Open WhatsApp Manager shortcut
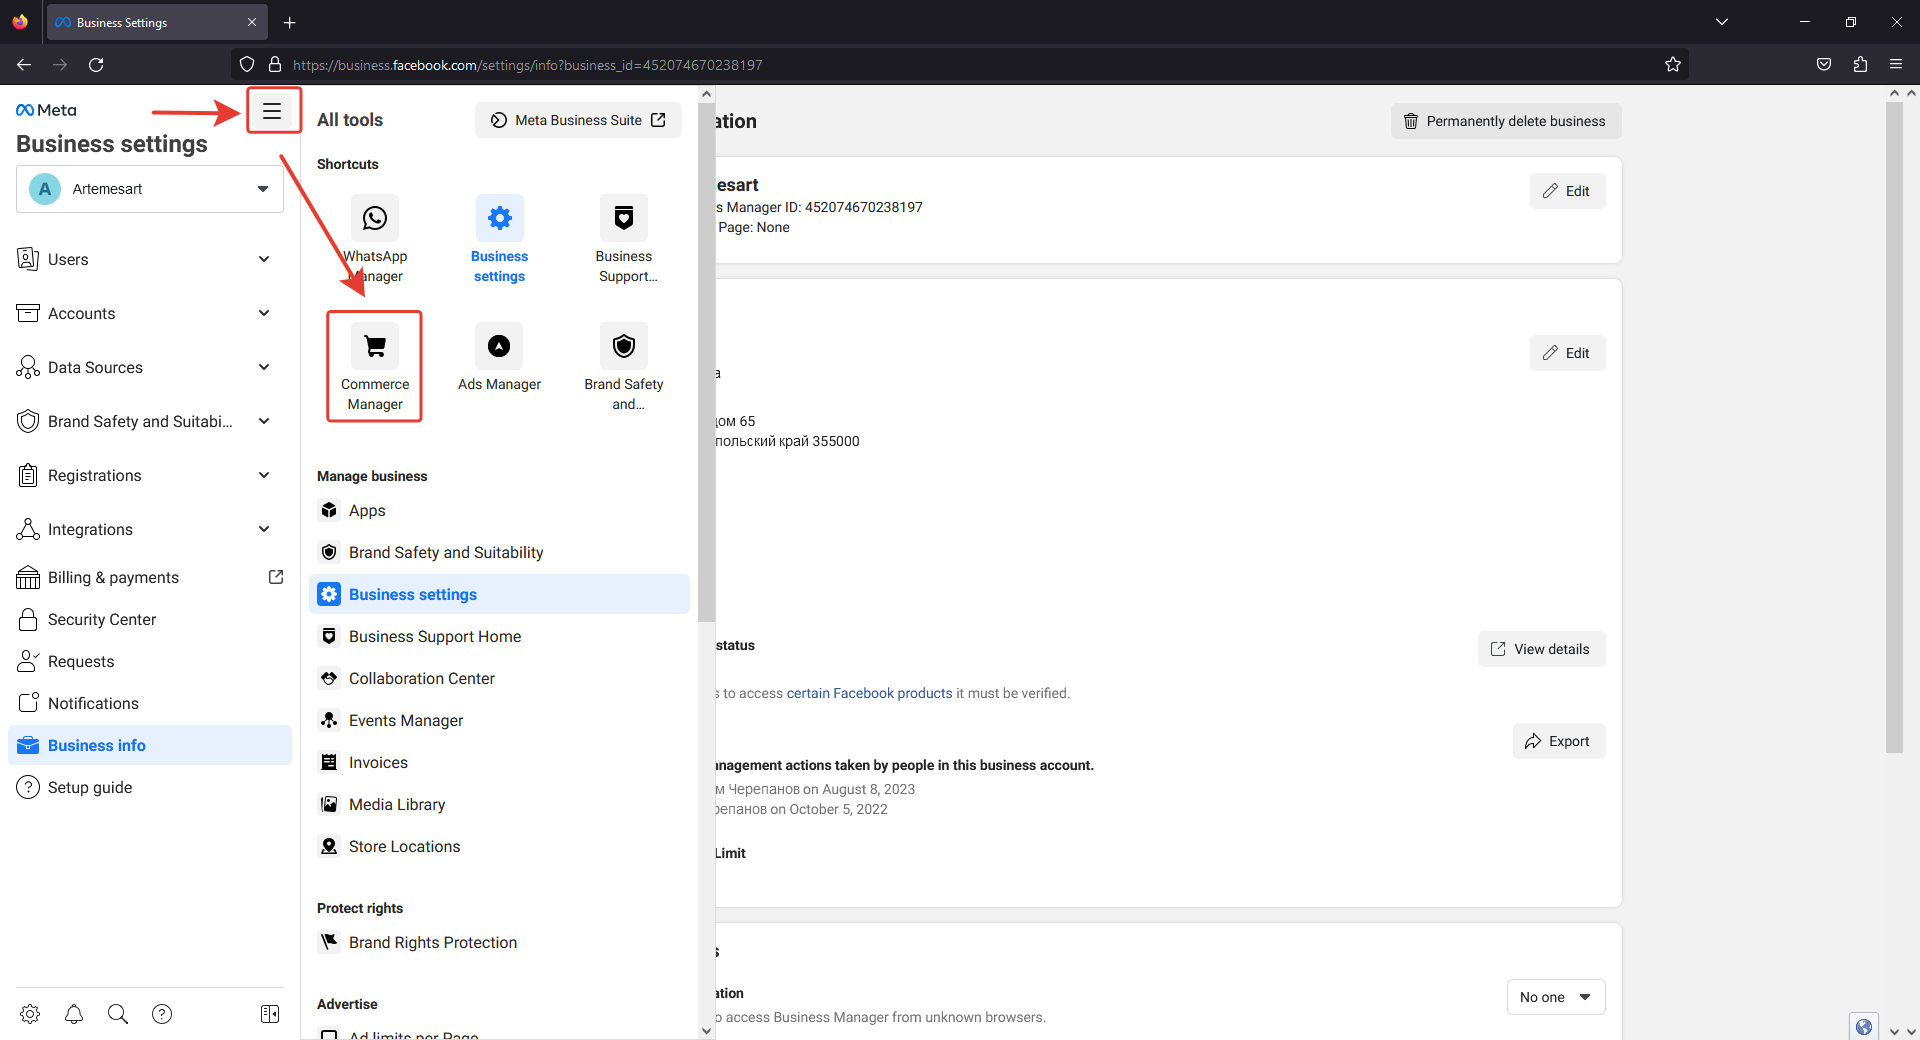The height and width of the screenshot is (1040, 1920). tap(375, 240)
